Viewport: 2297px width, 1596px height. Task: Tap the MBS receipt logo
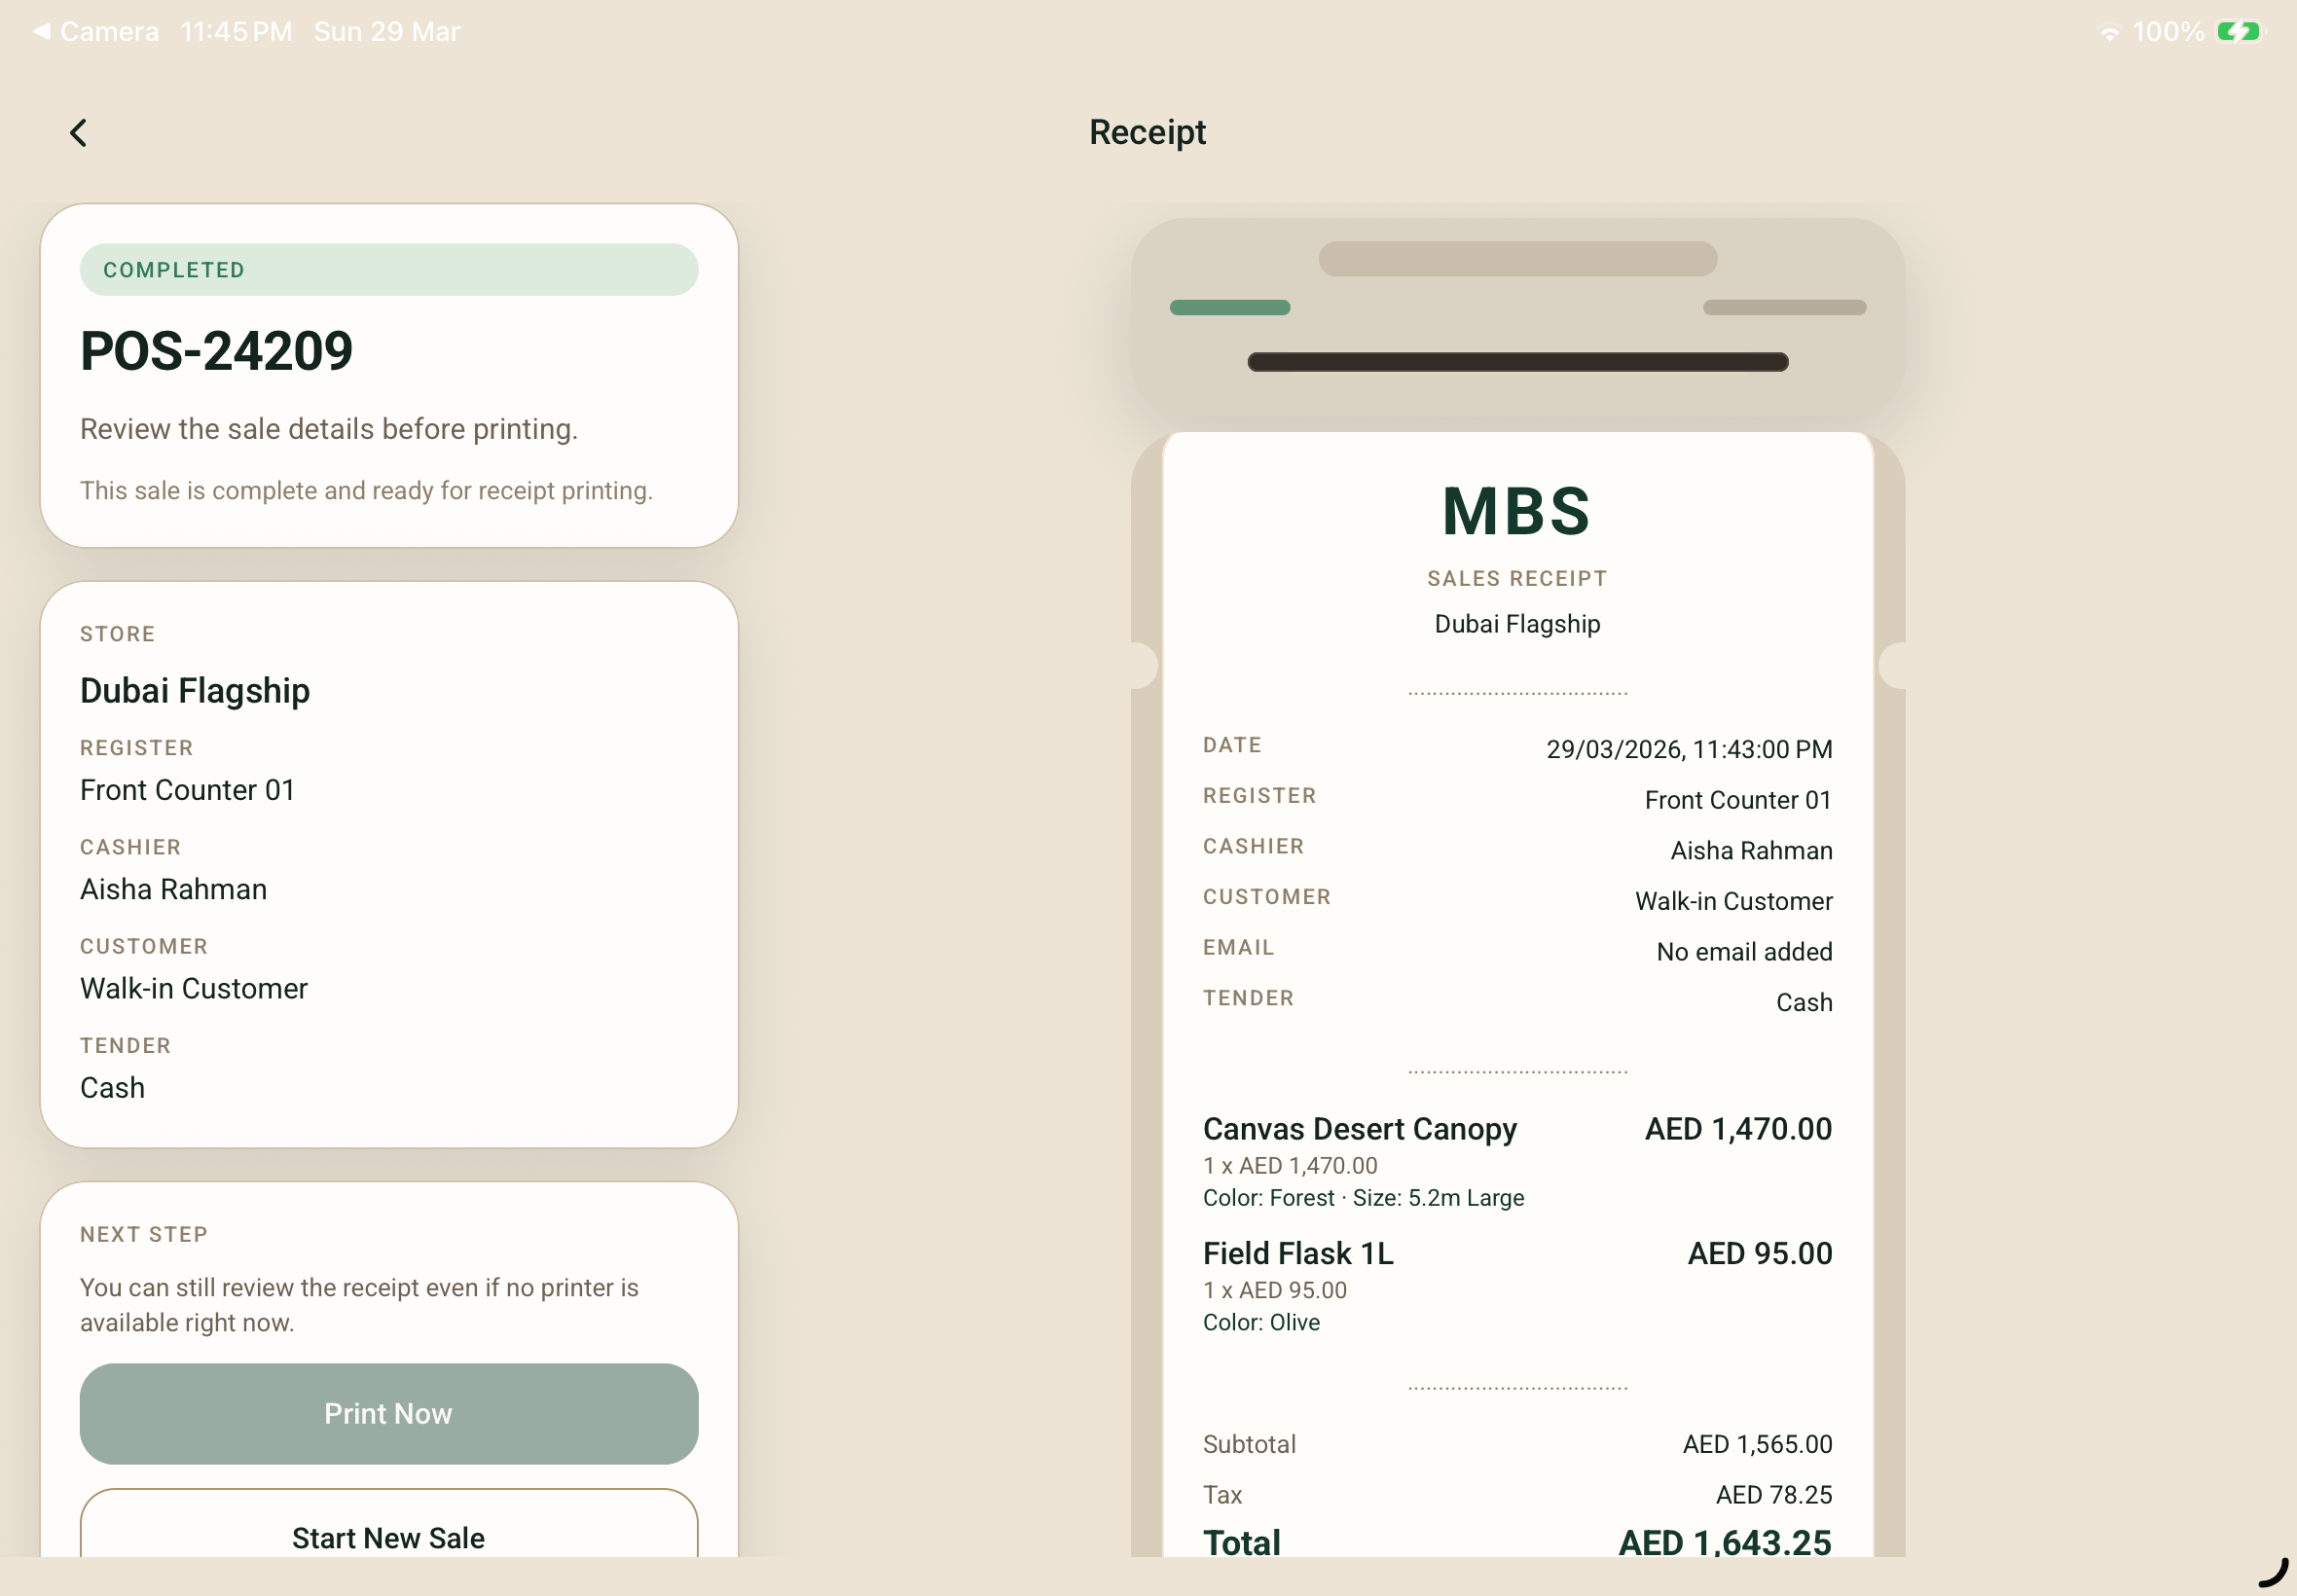point(1517,511)
